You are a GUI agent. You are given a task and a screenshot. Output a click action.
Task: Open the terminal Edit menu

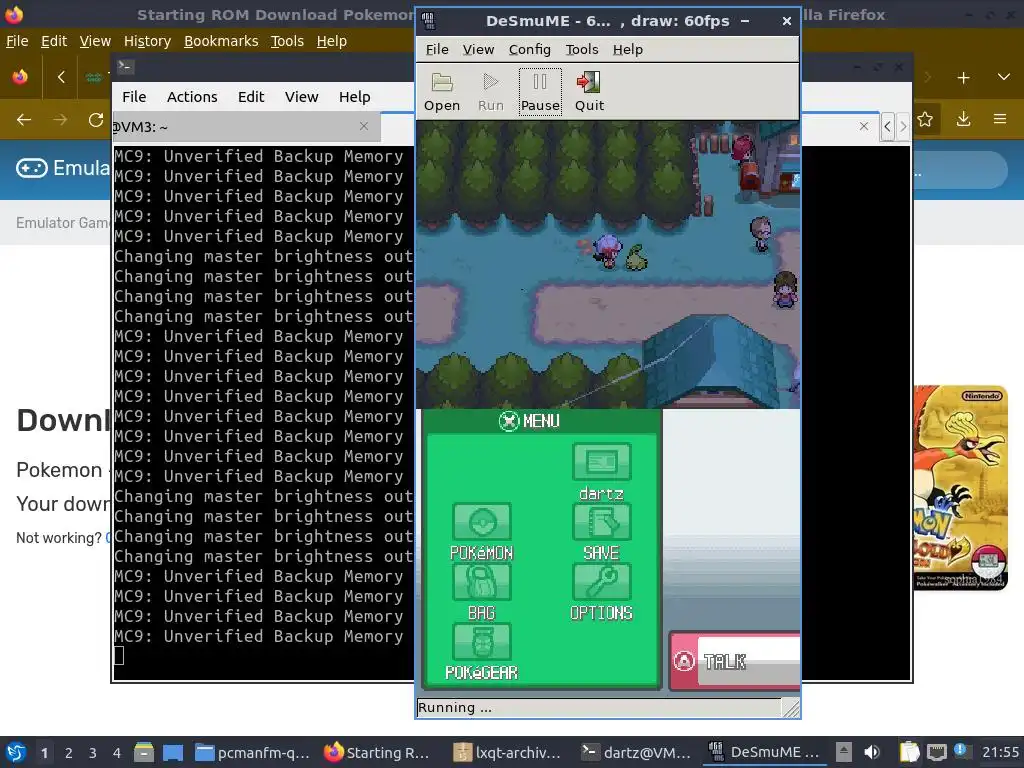tap(251, 97)
